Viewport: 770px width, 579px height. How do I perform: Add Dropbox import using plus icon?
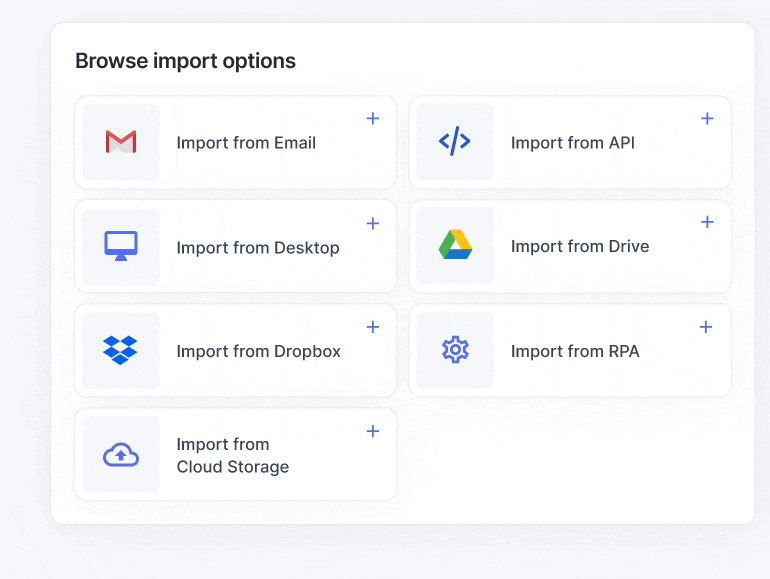tap(373, 327)
